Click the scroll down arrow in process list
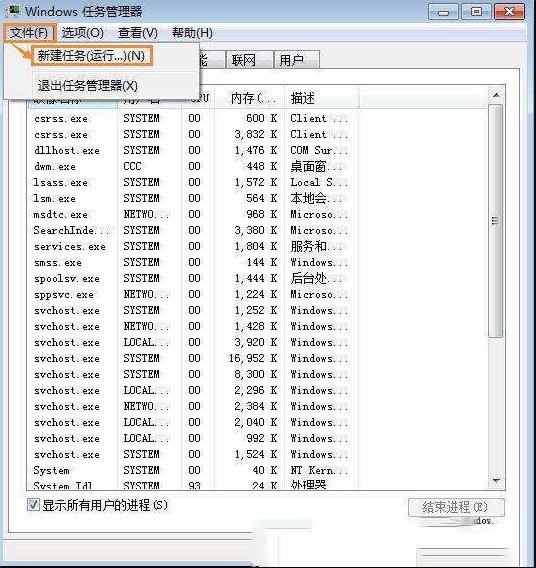The height and width of the screenshot is (568, 536). tap(496, 481)
